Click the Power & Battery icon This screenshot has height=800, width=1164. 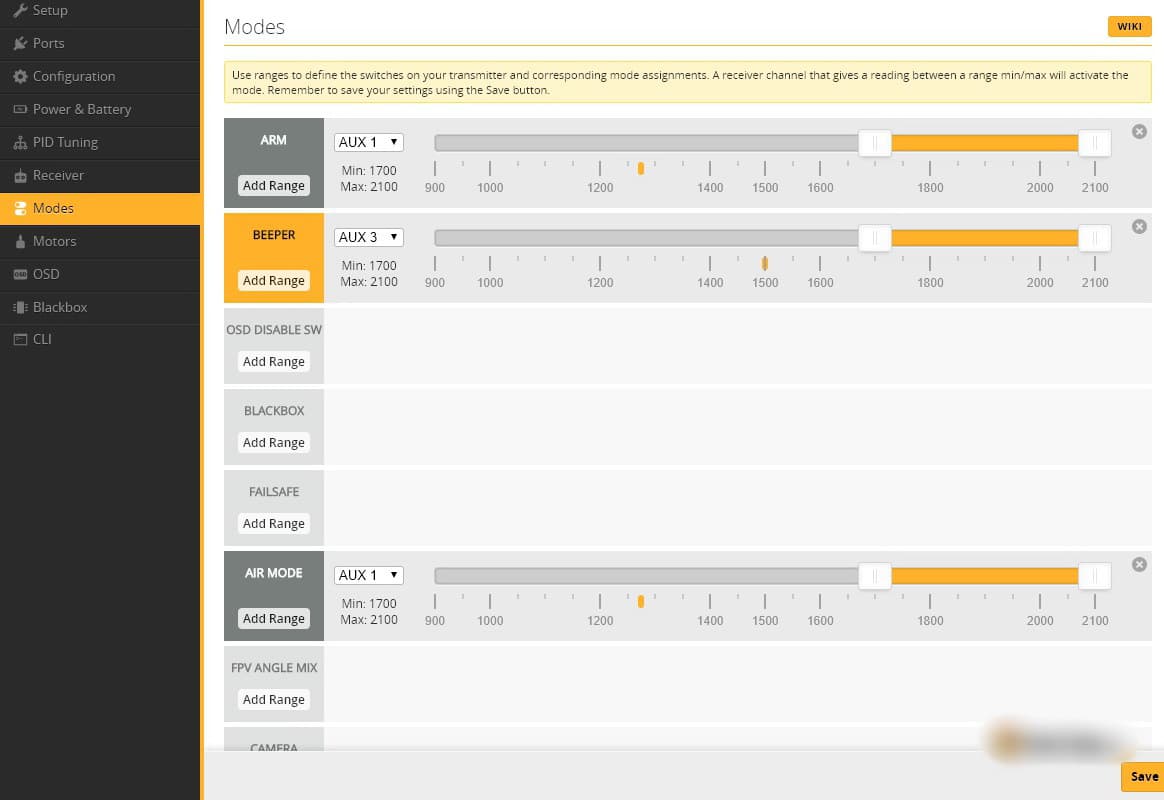20,109
